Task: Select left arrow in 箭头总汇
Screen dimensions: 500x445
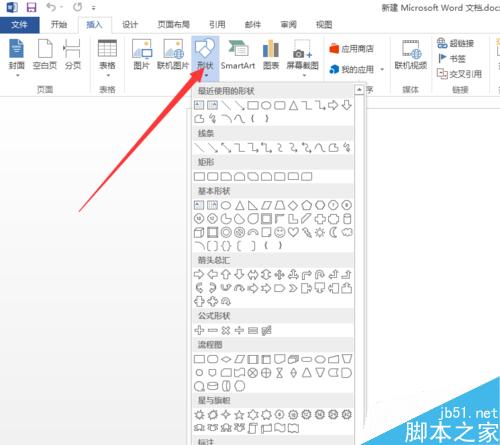Action: point(212,275)
